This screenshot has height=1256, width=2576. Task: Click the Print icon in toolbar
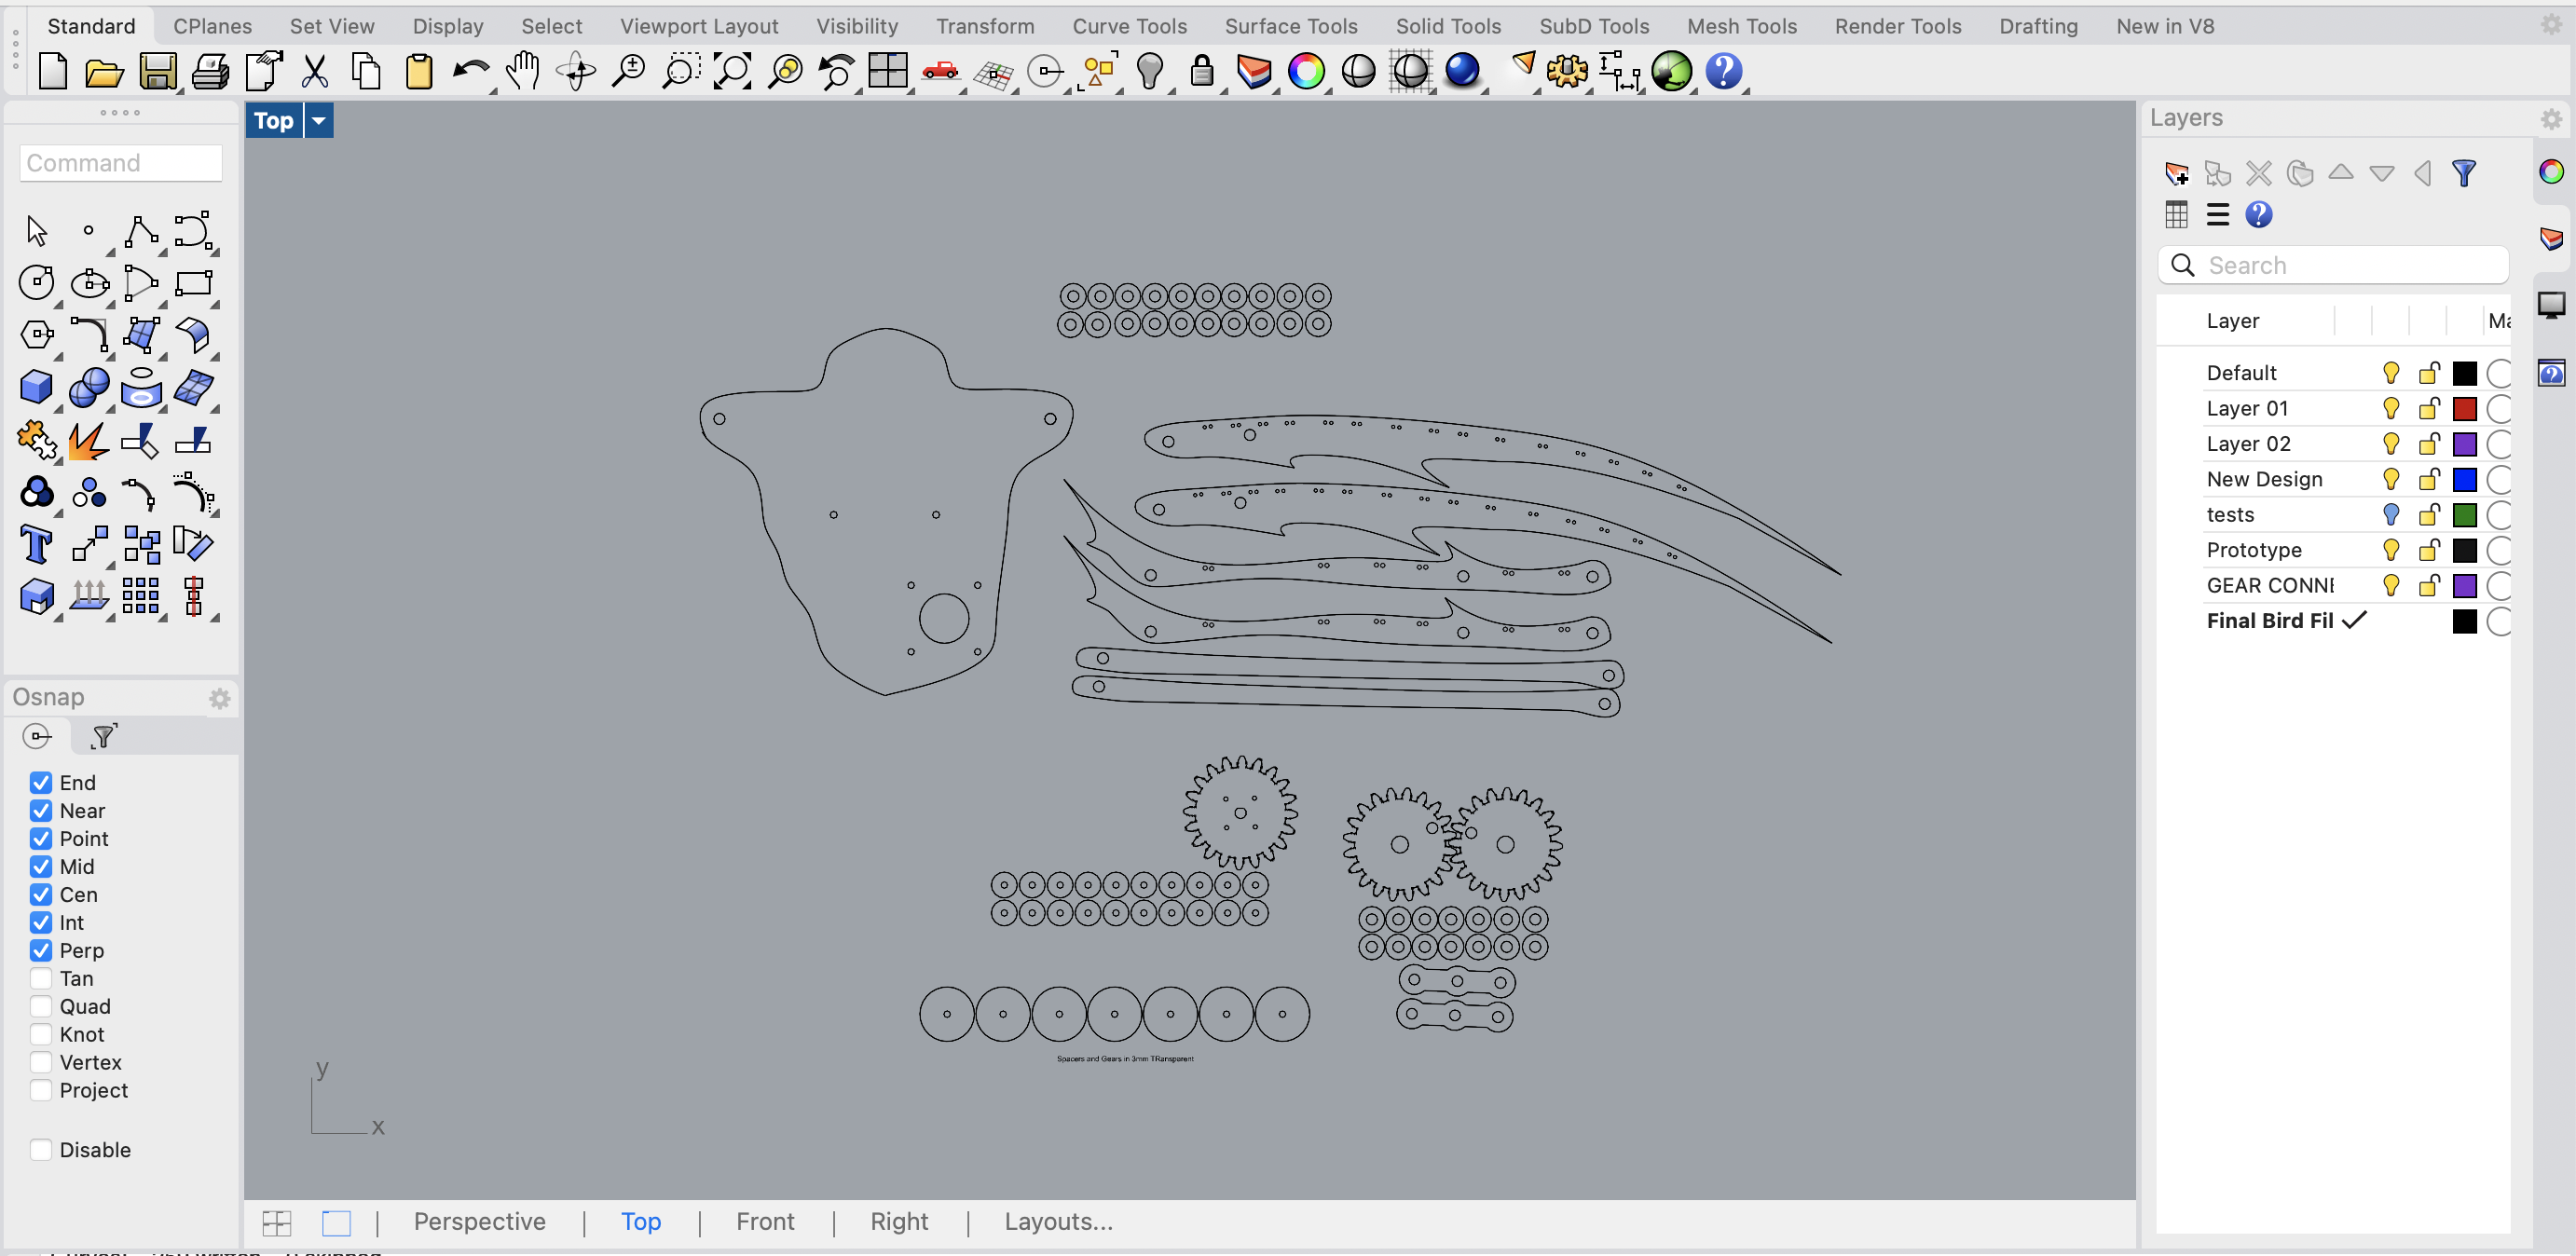pos(210,72)
